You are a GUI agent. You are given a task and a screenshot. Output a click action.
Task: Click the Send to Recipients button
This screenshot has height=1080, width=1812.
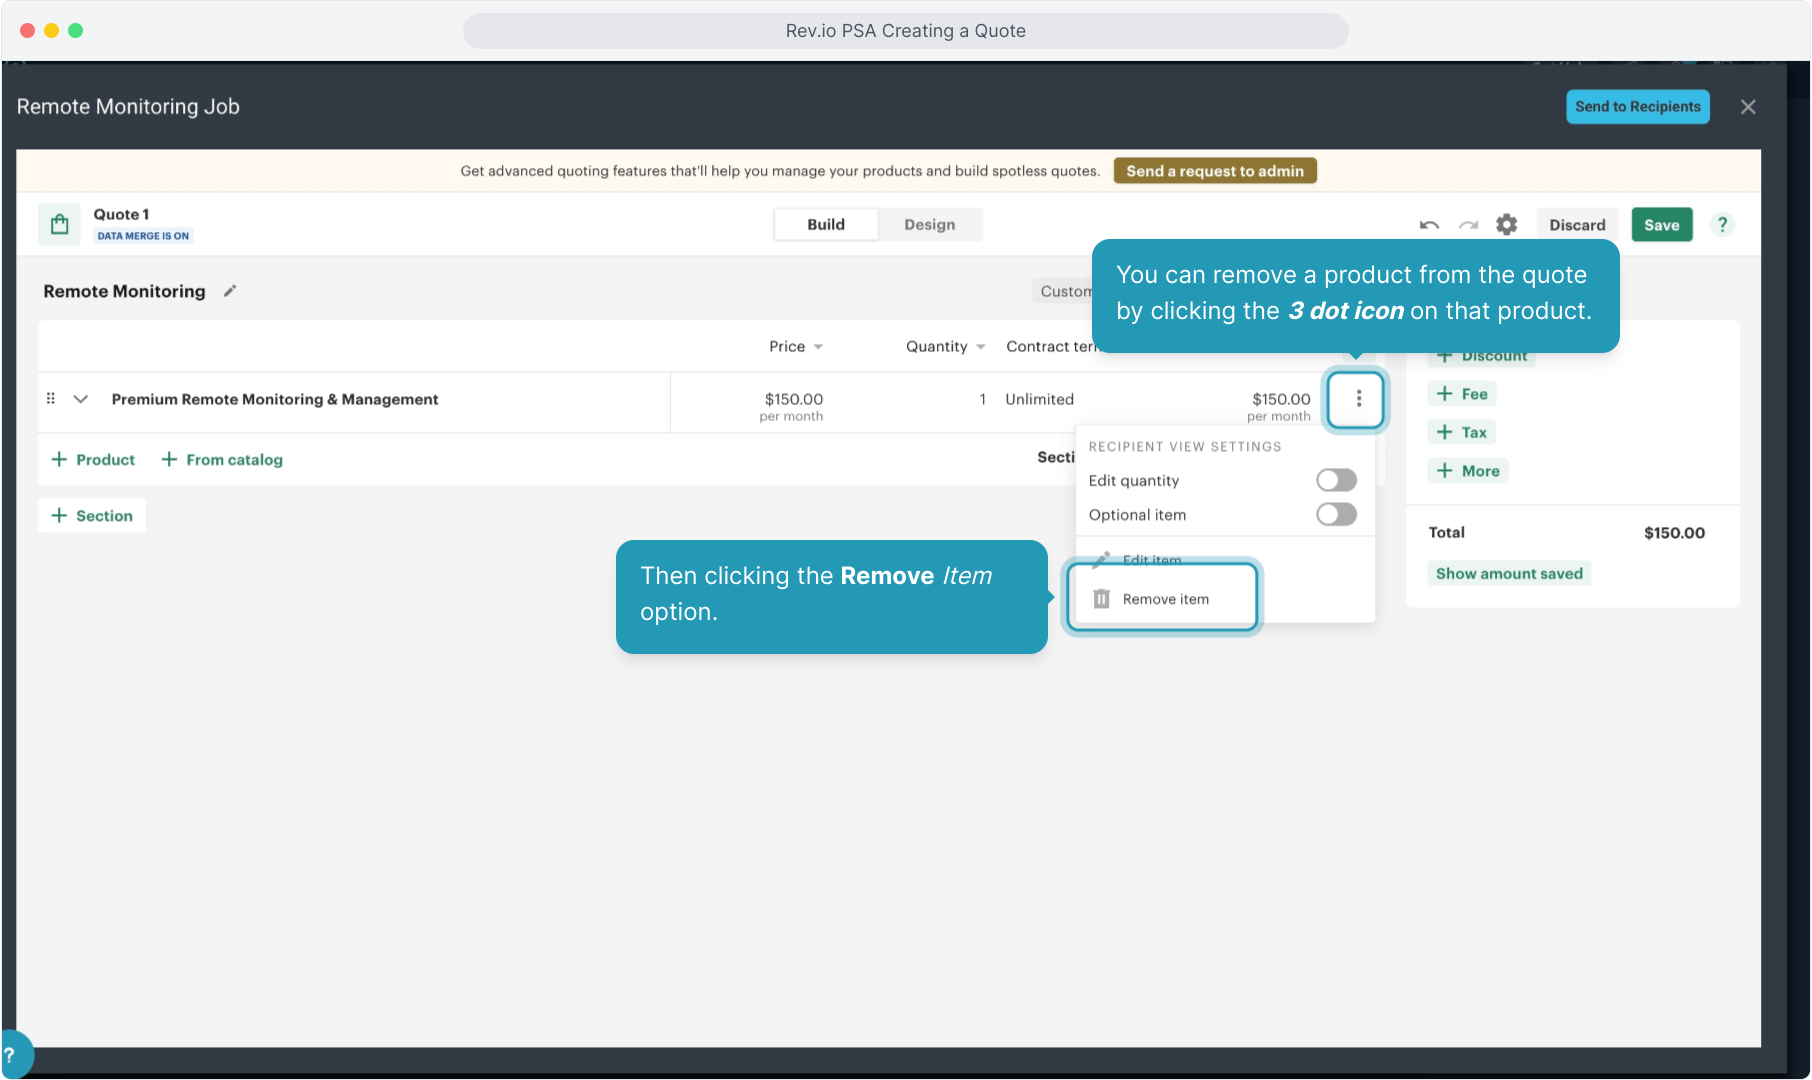tap(1637, 107)
